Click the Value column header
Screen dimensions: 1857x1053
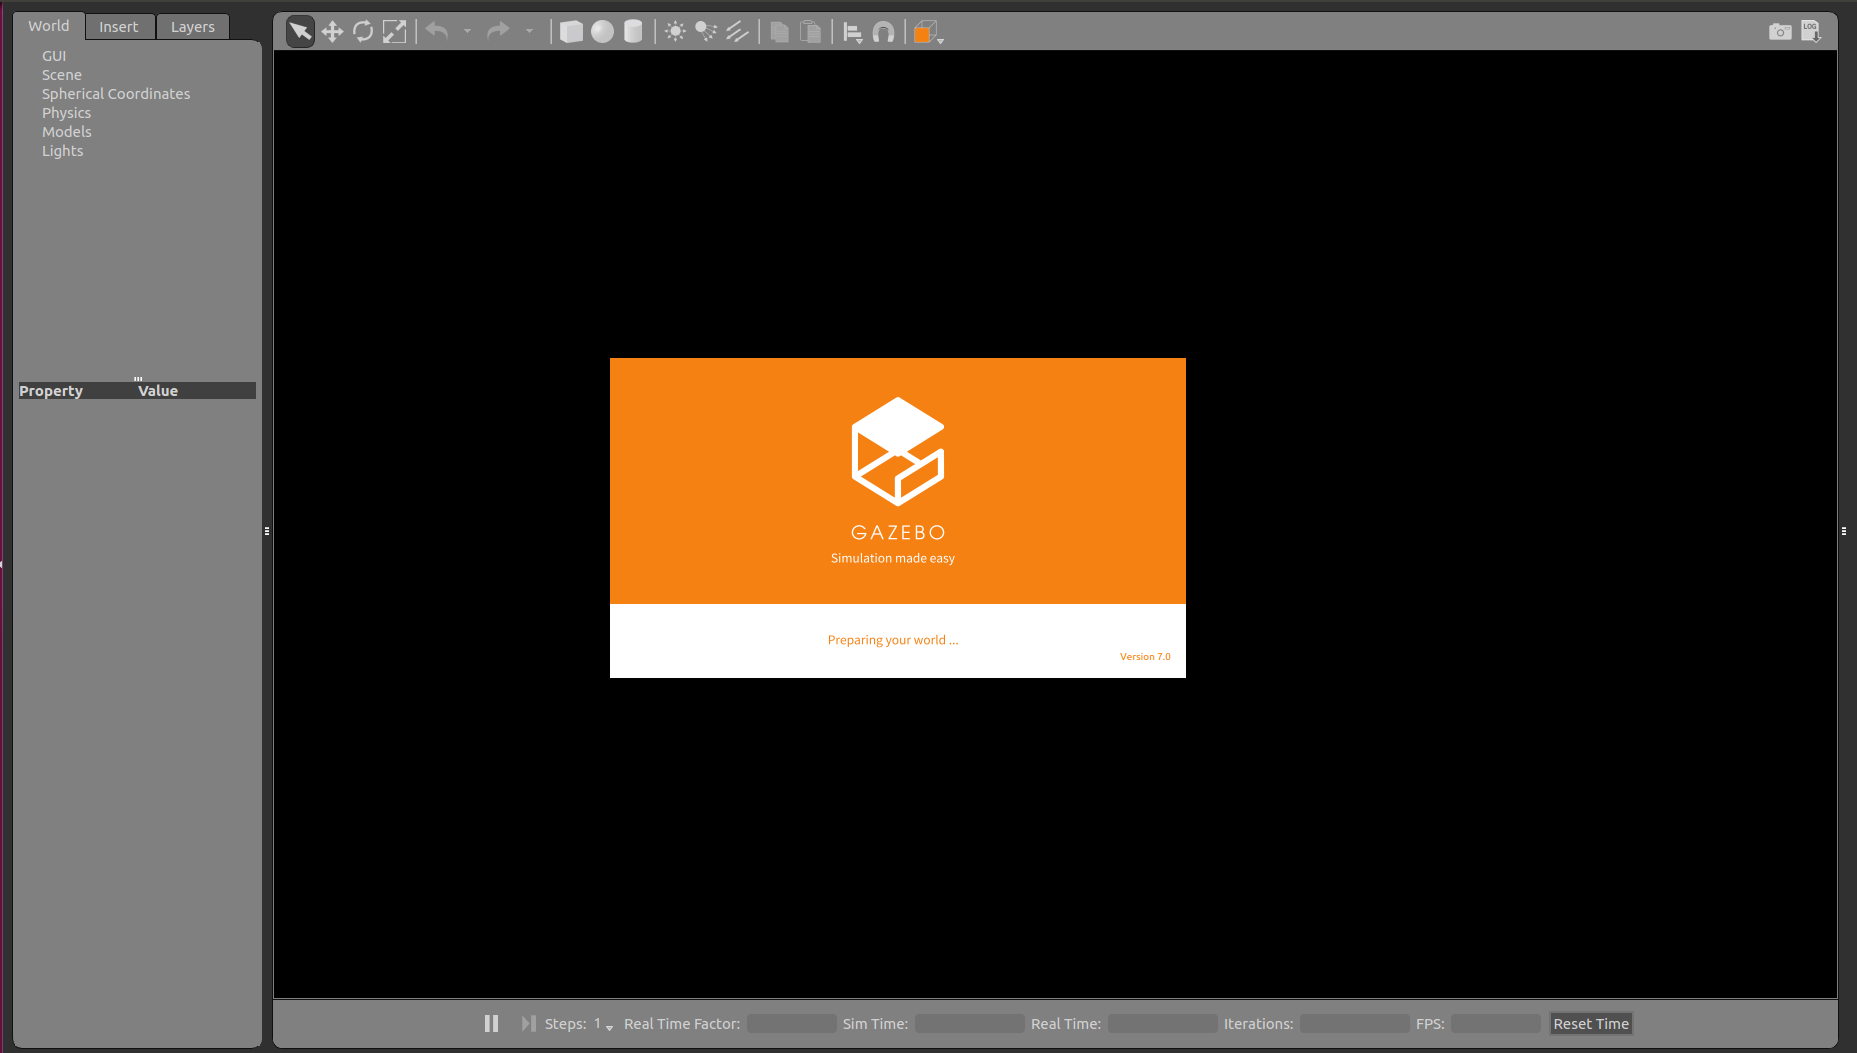[x=196, y=391]
